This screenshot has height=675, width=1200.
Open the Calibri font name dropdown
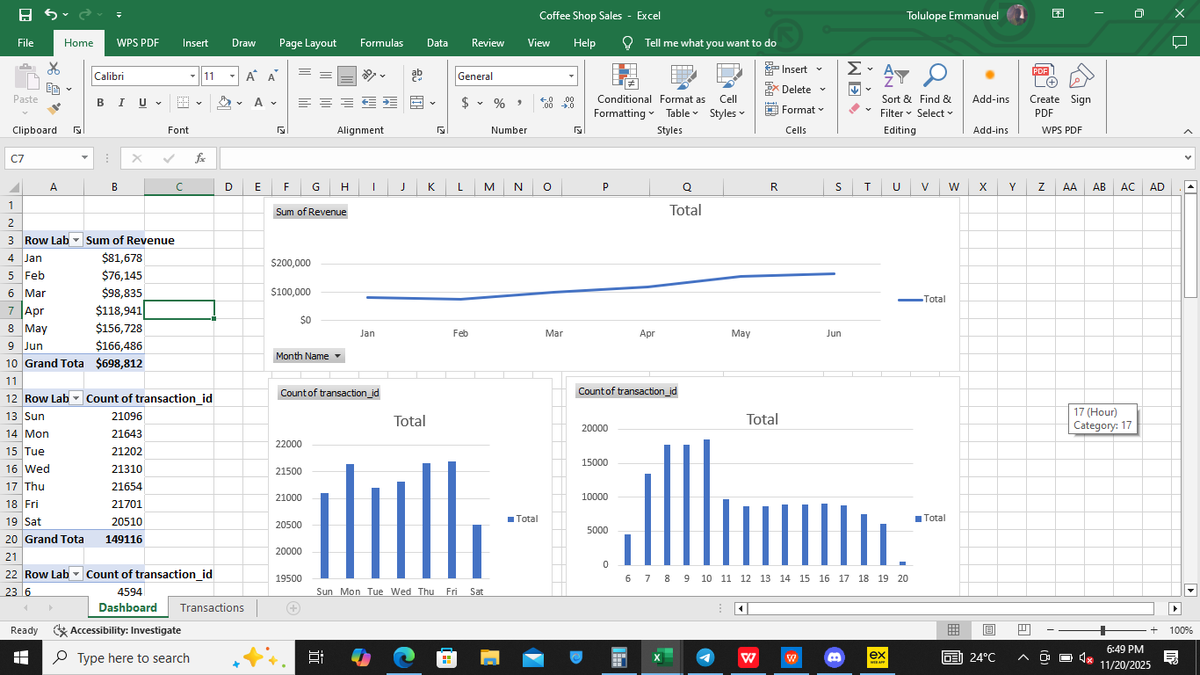pos(192,77)
